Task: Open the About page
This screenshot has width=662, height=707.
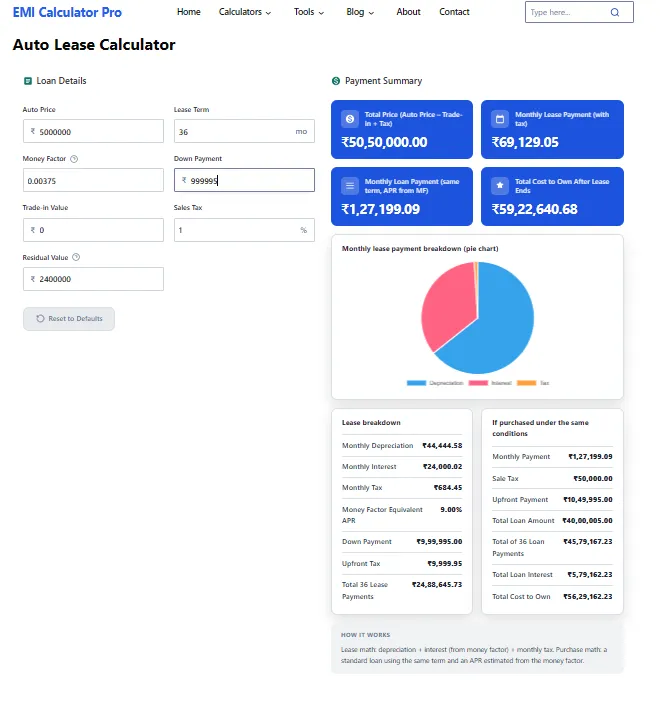Action: click(408, 12)
